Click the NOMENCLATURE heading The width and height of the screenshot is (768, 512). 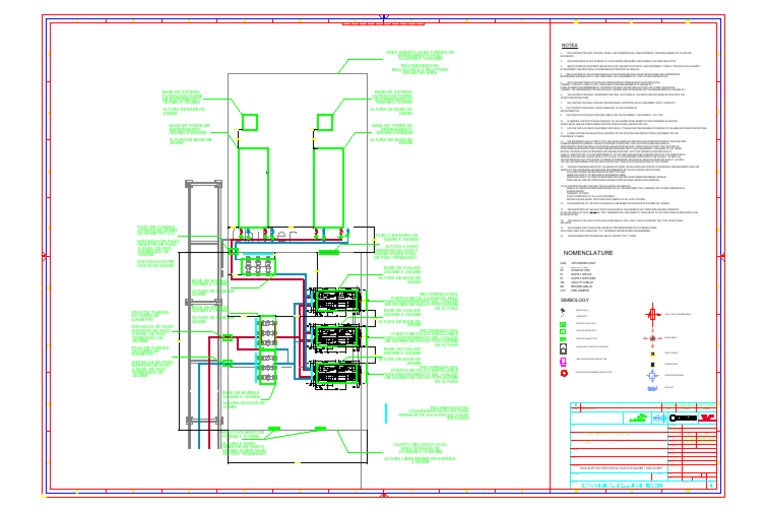(x=588, y=253)
